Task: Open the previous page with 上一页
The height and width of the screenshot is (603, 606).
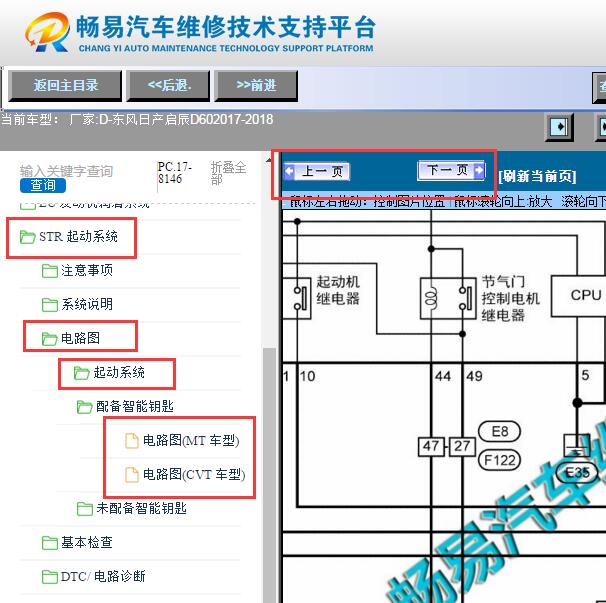Action: pos(317,171)
